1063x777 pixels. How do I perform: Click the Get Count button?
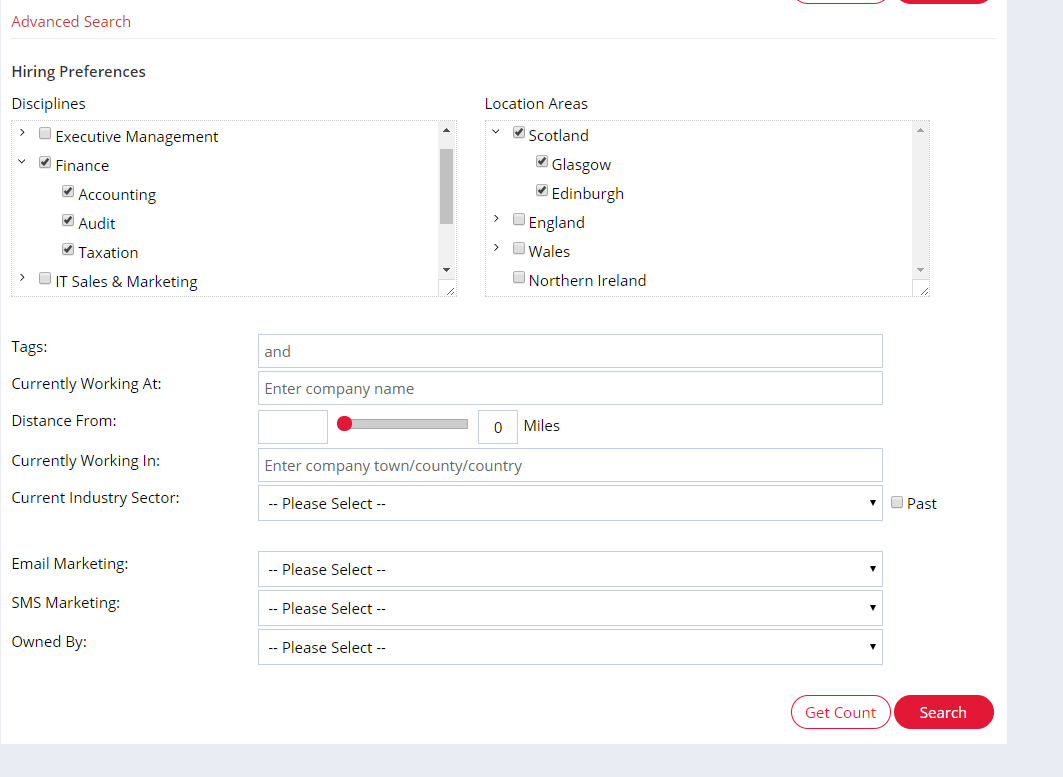(x=840, y=712)
